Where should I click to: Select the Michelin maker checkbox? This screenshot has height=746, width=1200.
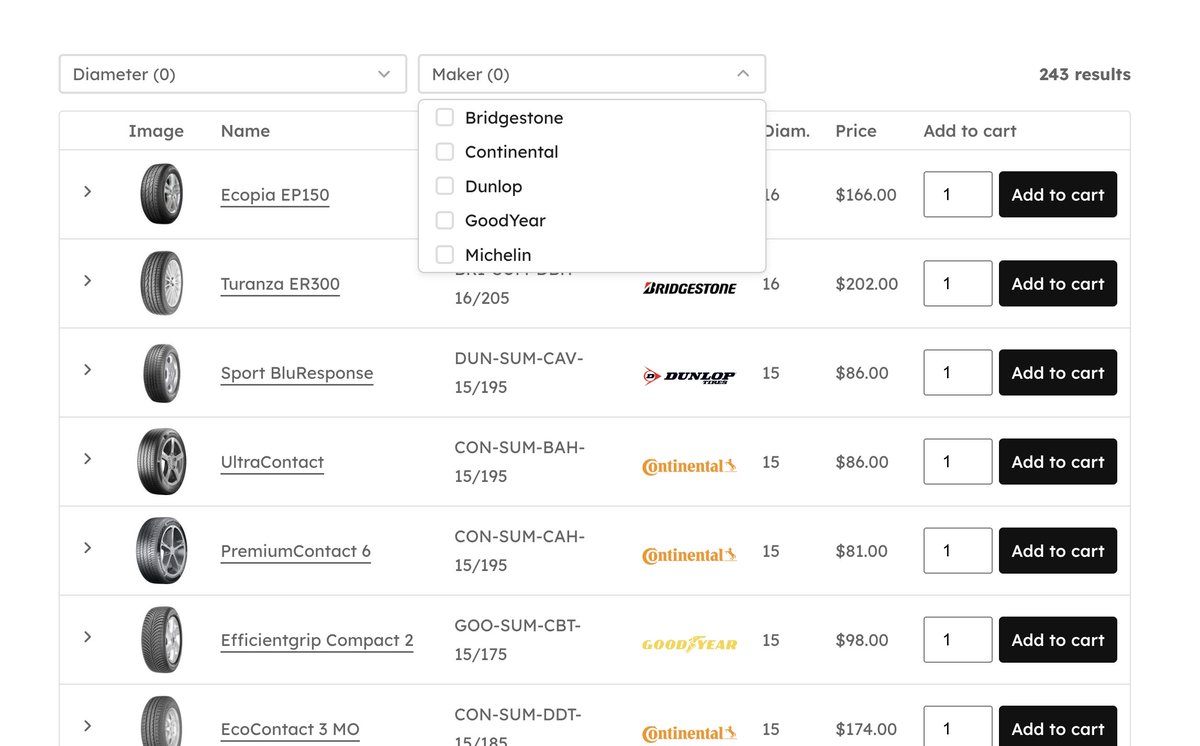point(444,254)
